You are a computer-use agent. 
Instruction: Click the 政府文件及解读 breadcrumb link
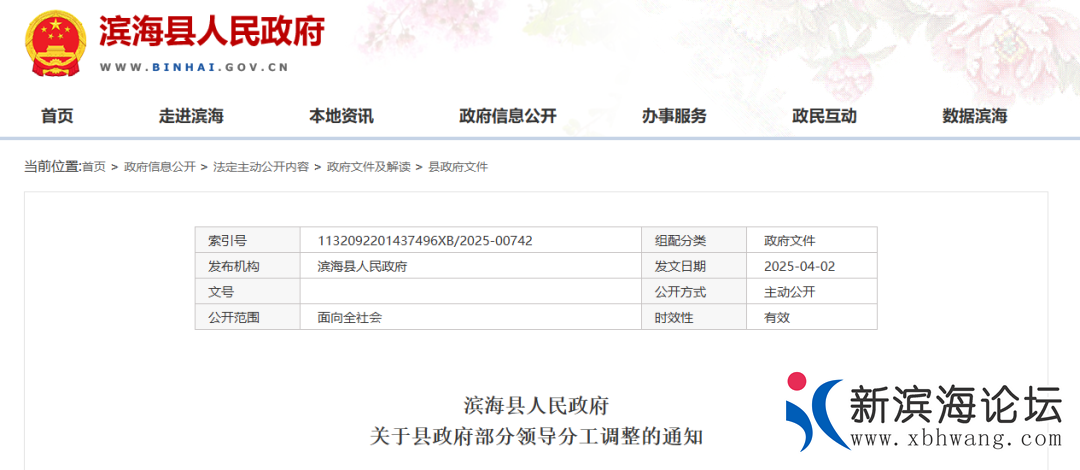click(368, 167)
